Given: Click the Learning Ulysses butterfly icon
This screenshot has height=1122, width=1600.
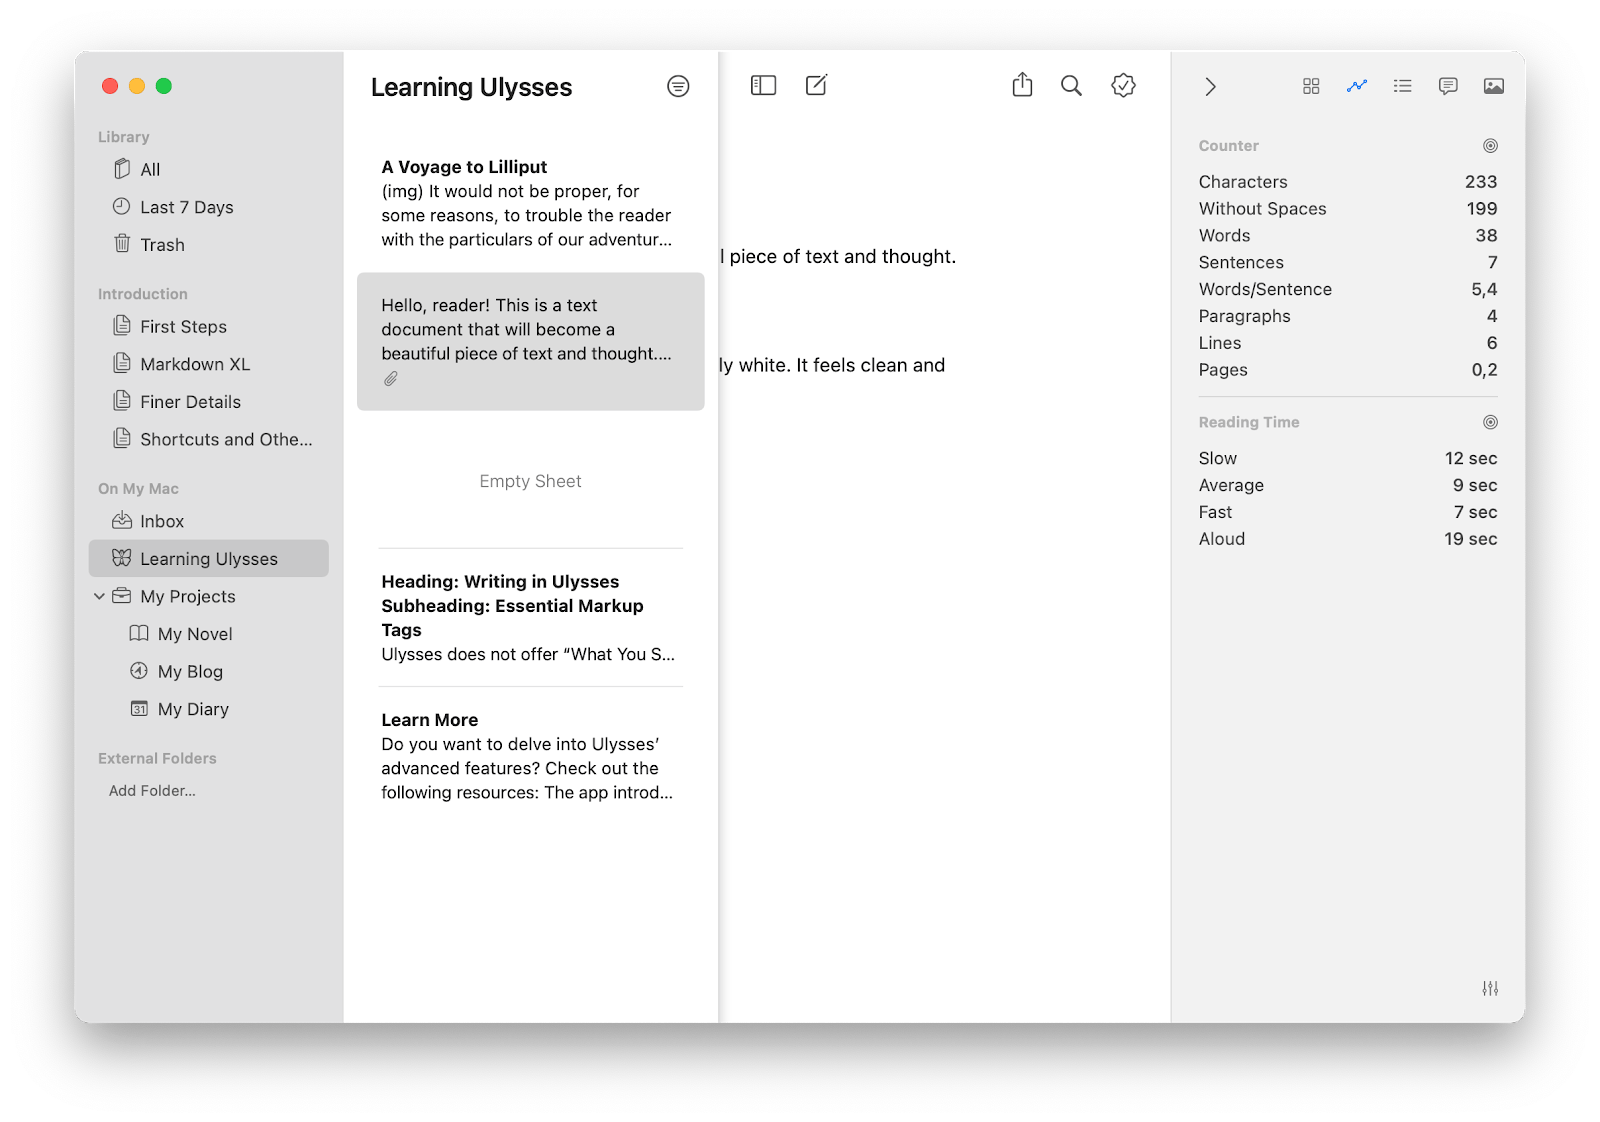Looking at the screenshot, I should pos(122,558).
